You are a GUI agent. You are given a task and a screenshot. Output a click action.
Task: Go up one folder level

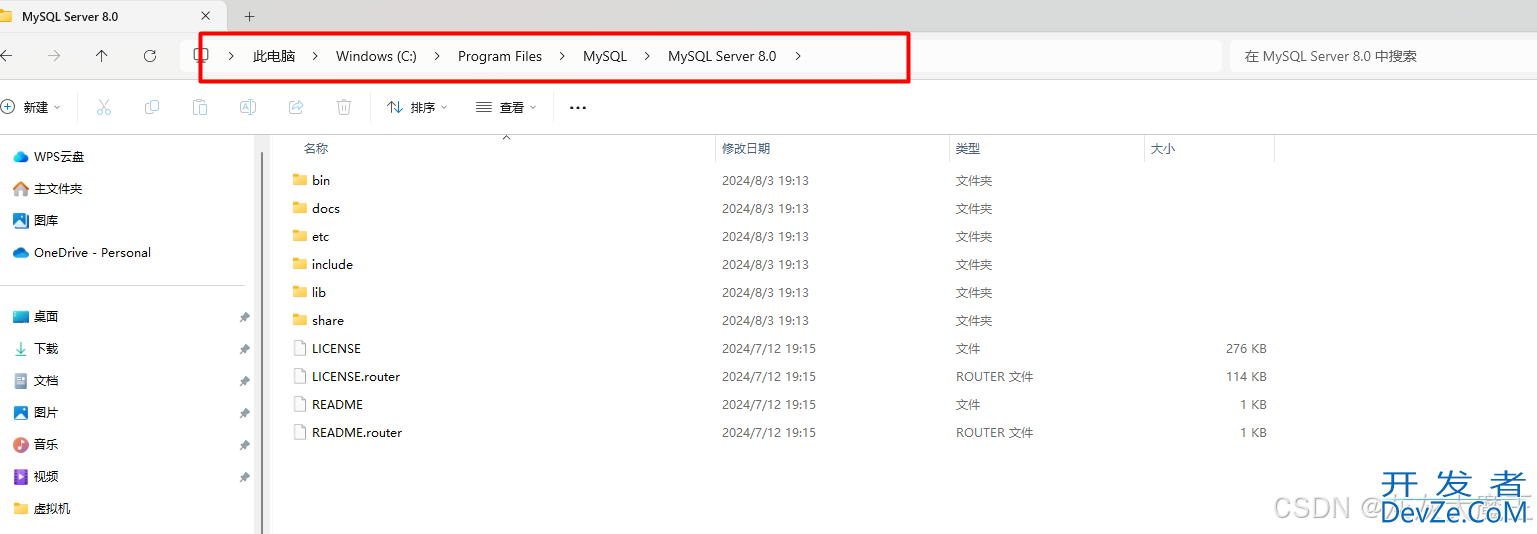(102, 56)
